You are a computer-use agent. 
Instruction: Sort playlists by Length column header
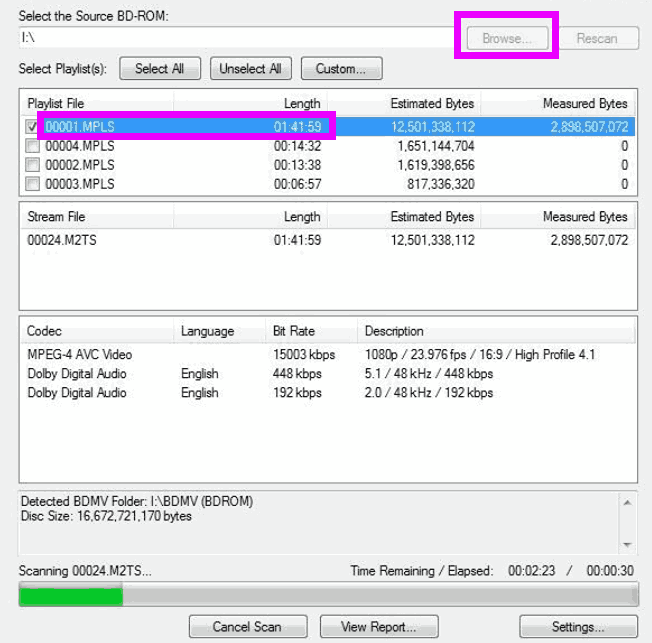301,103
